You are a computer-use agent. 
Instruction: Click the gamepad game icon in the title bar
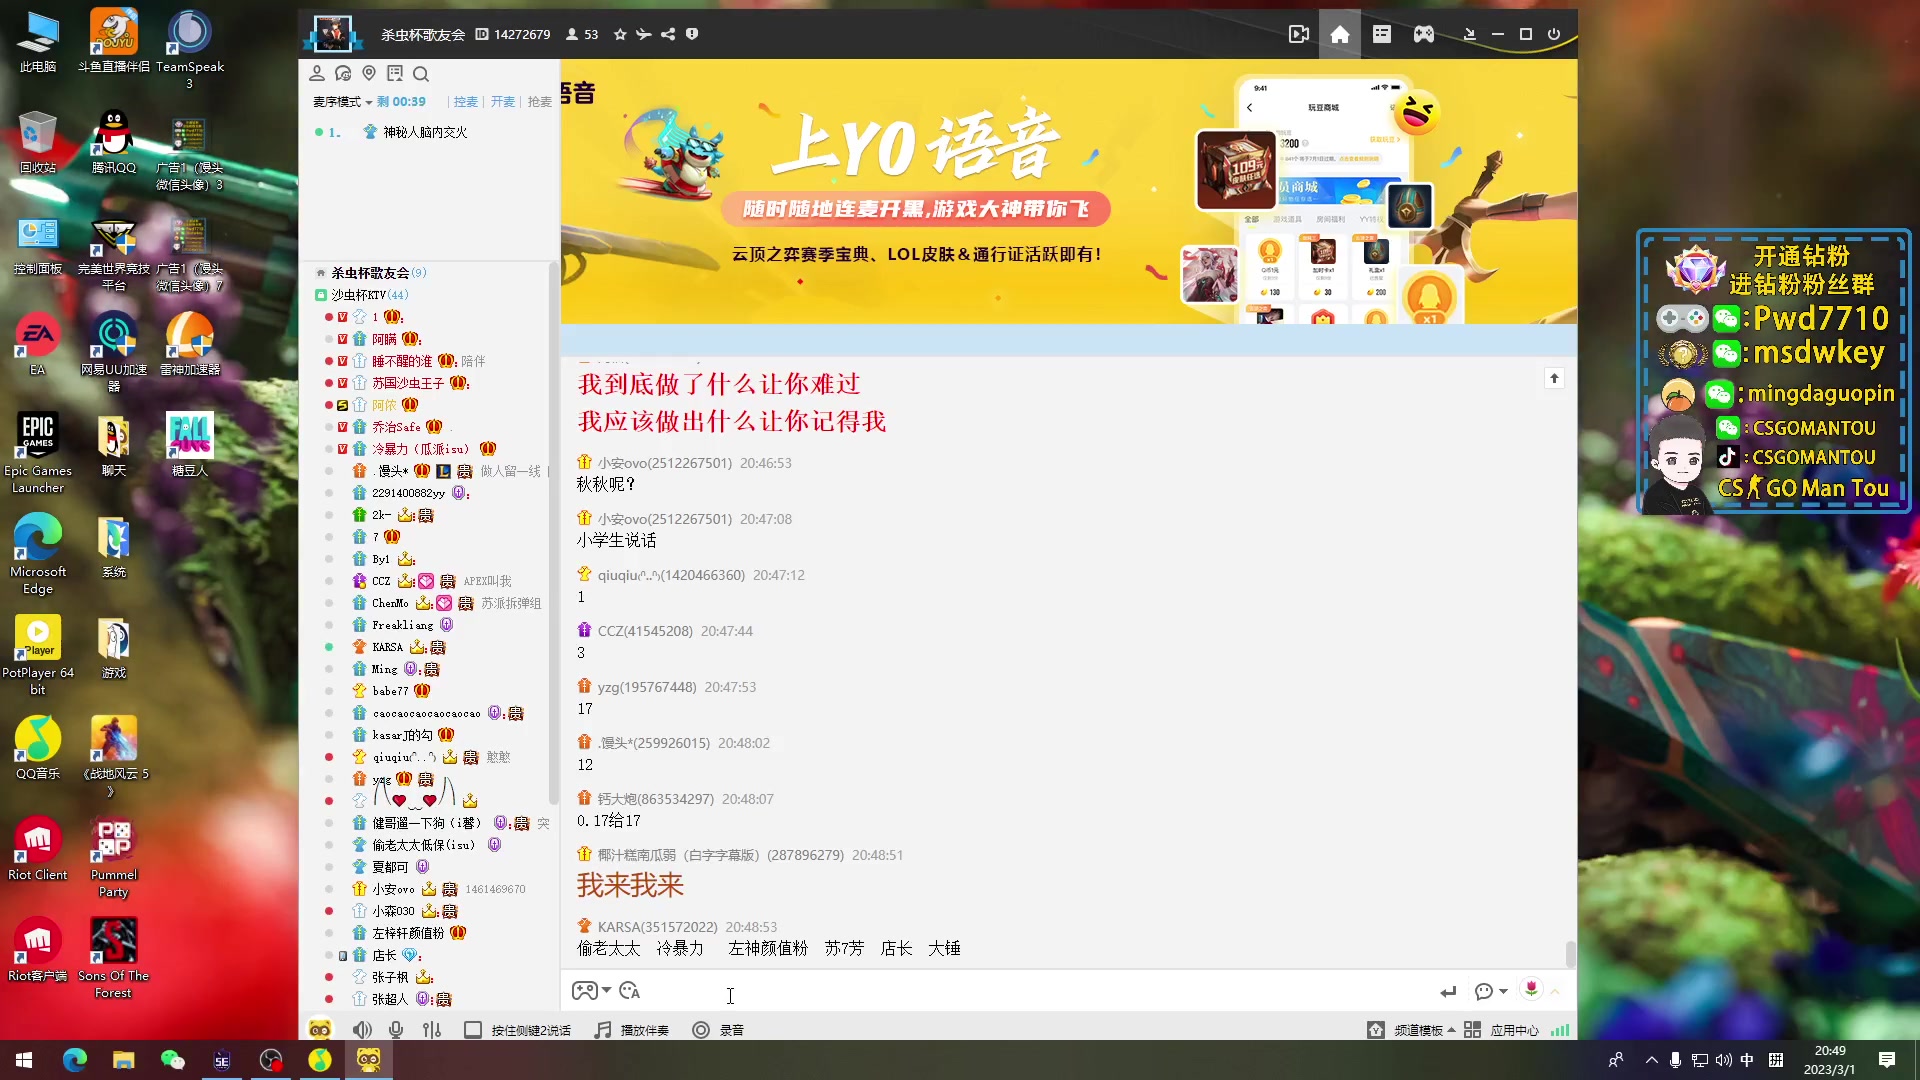pos(1422,34)
